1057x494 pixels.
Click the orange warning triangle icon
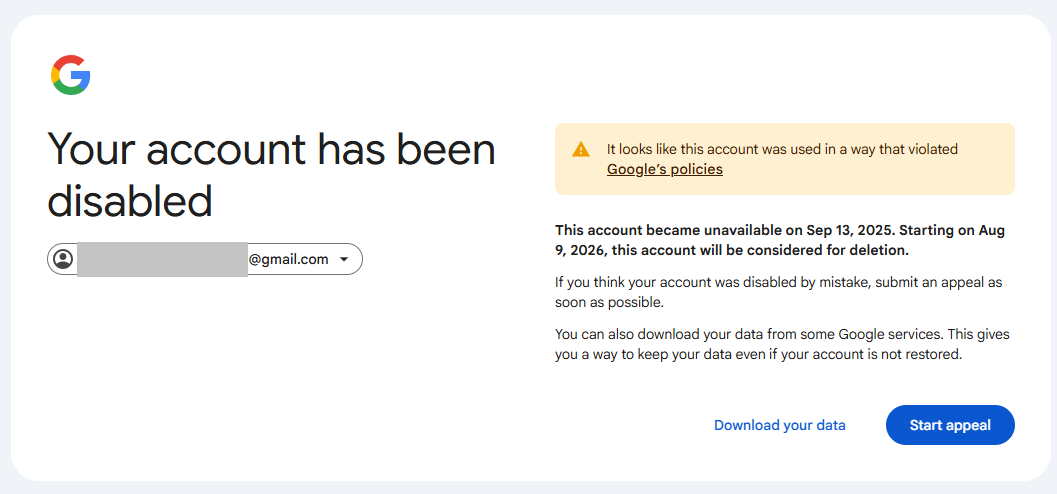581,150
